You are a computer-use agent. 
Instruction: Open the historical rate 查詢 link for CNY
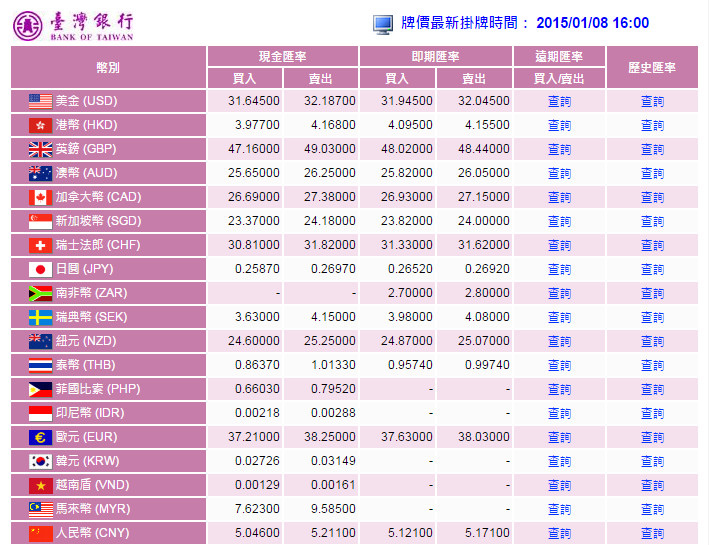tap(652, 533)
